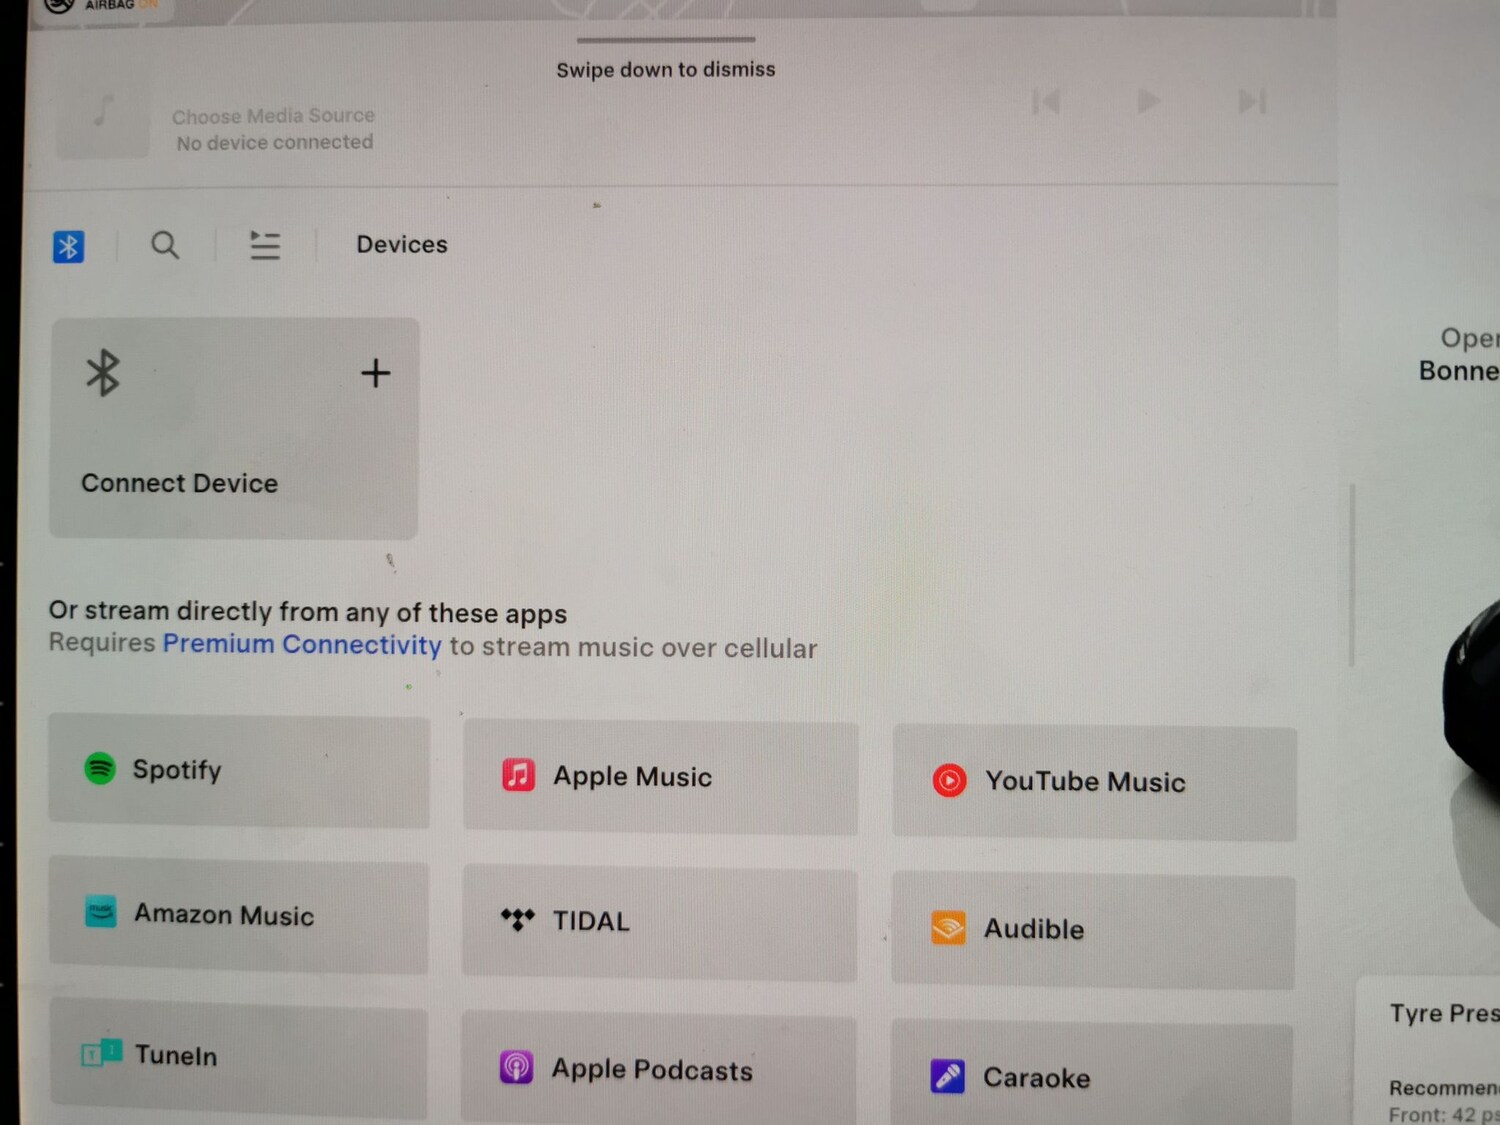This screenshot has width=1500, height=1125.
Task: Open the media search
Action: click(x=165, y=245)
